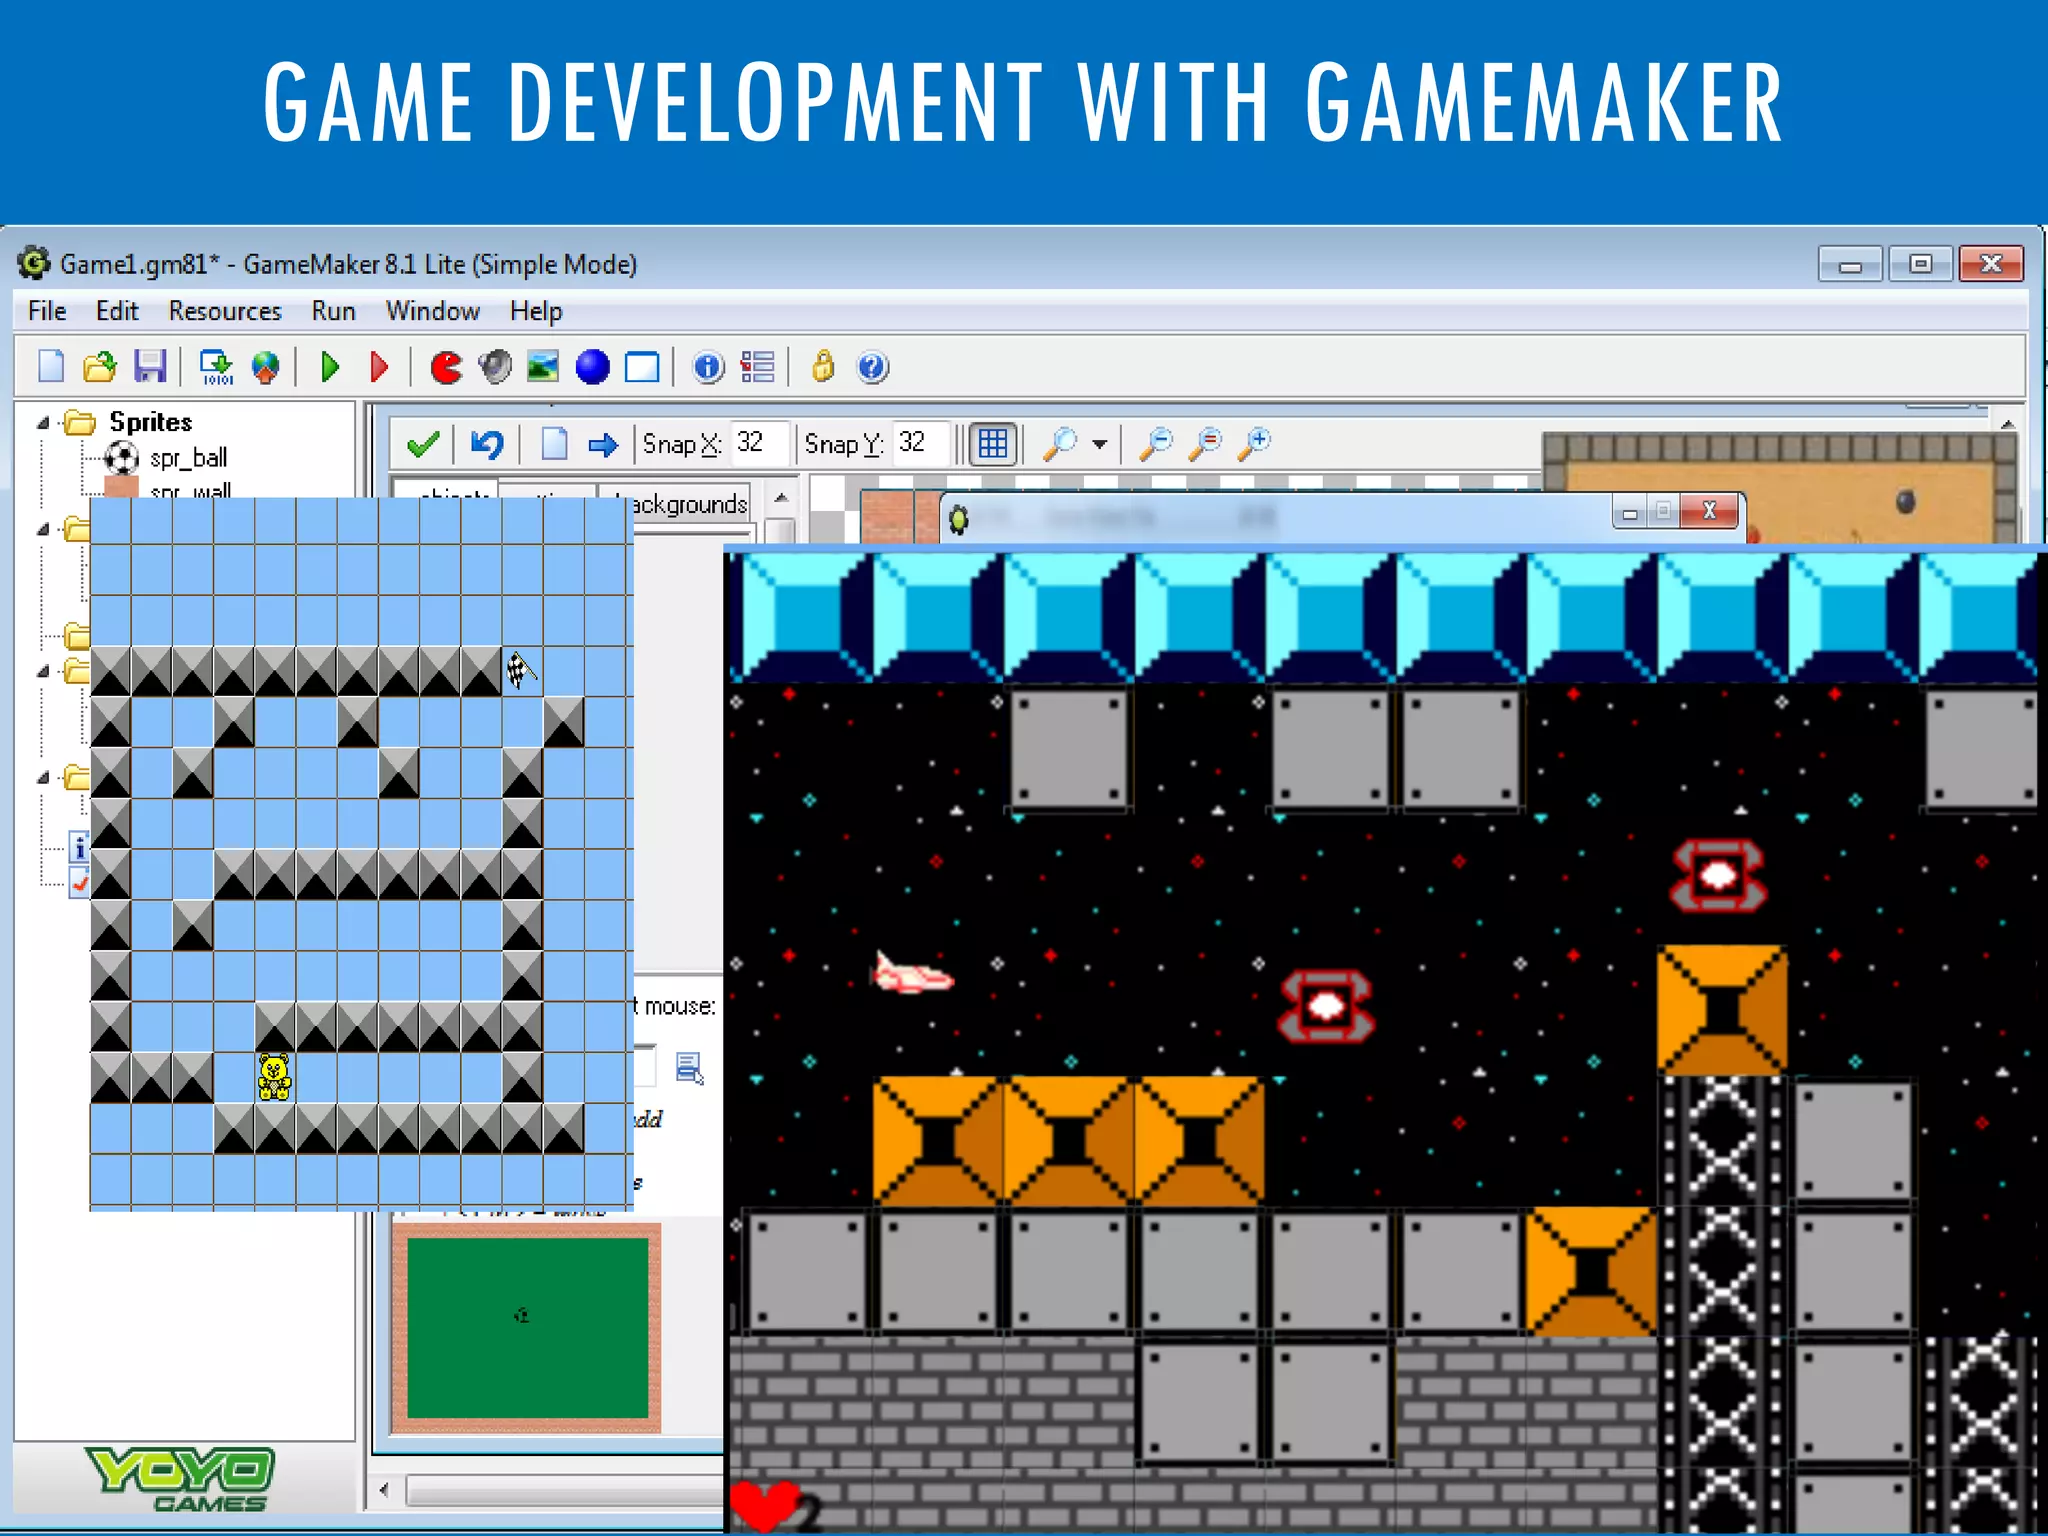Create a room using blue rectangle icon
Viewport: 2048px width, 1536px height.
(642, 367)
